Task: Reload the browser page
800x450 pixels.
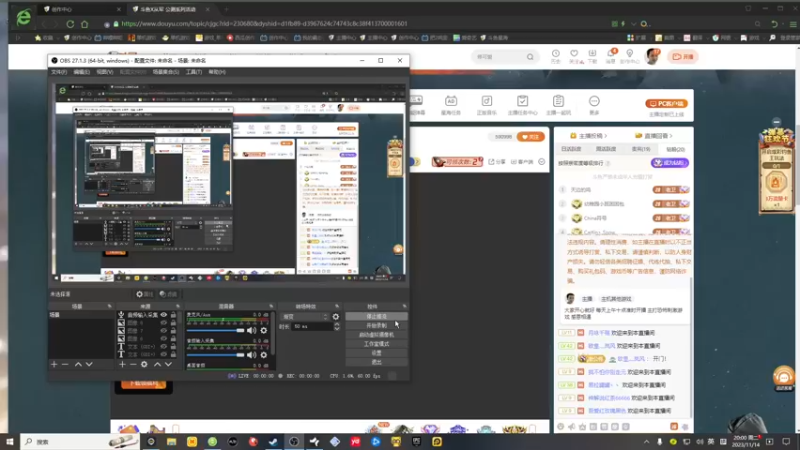Action: tap(70, 24)
